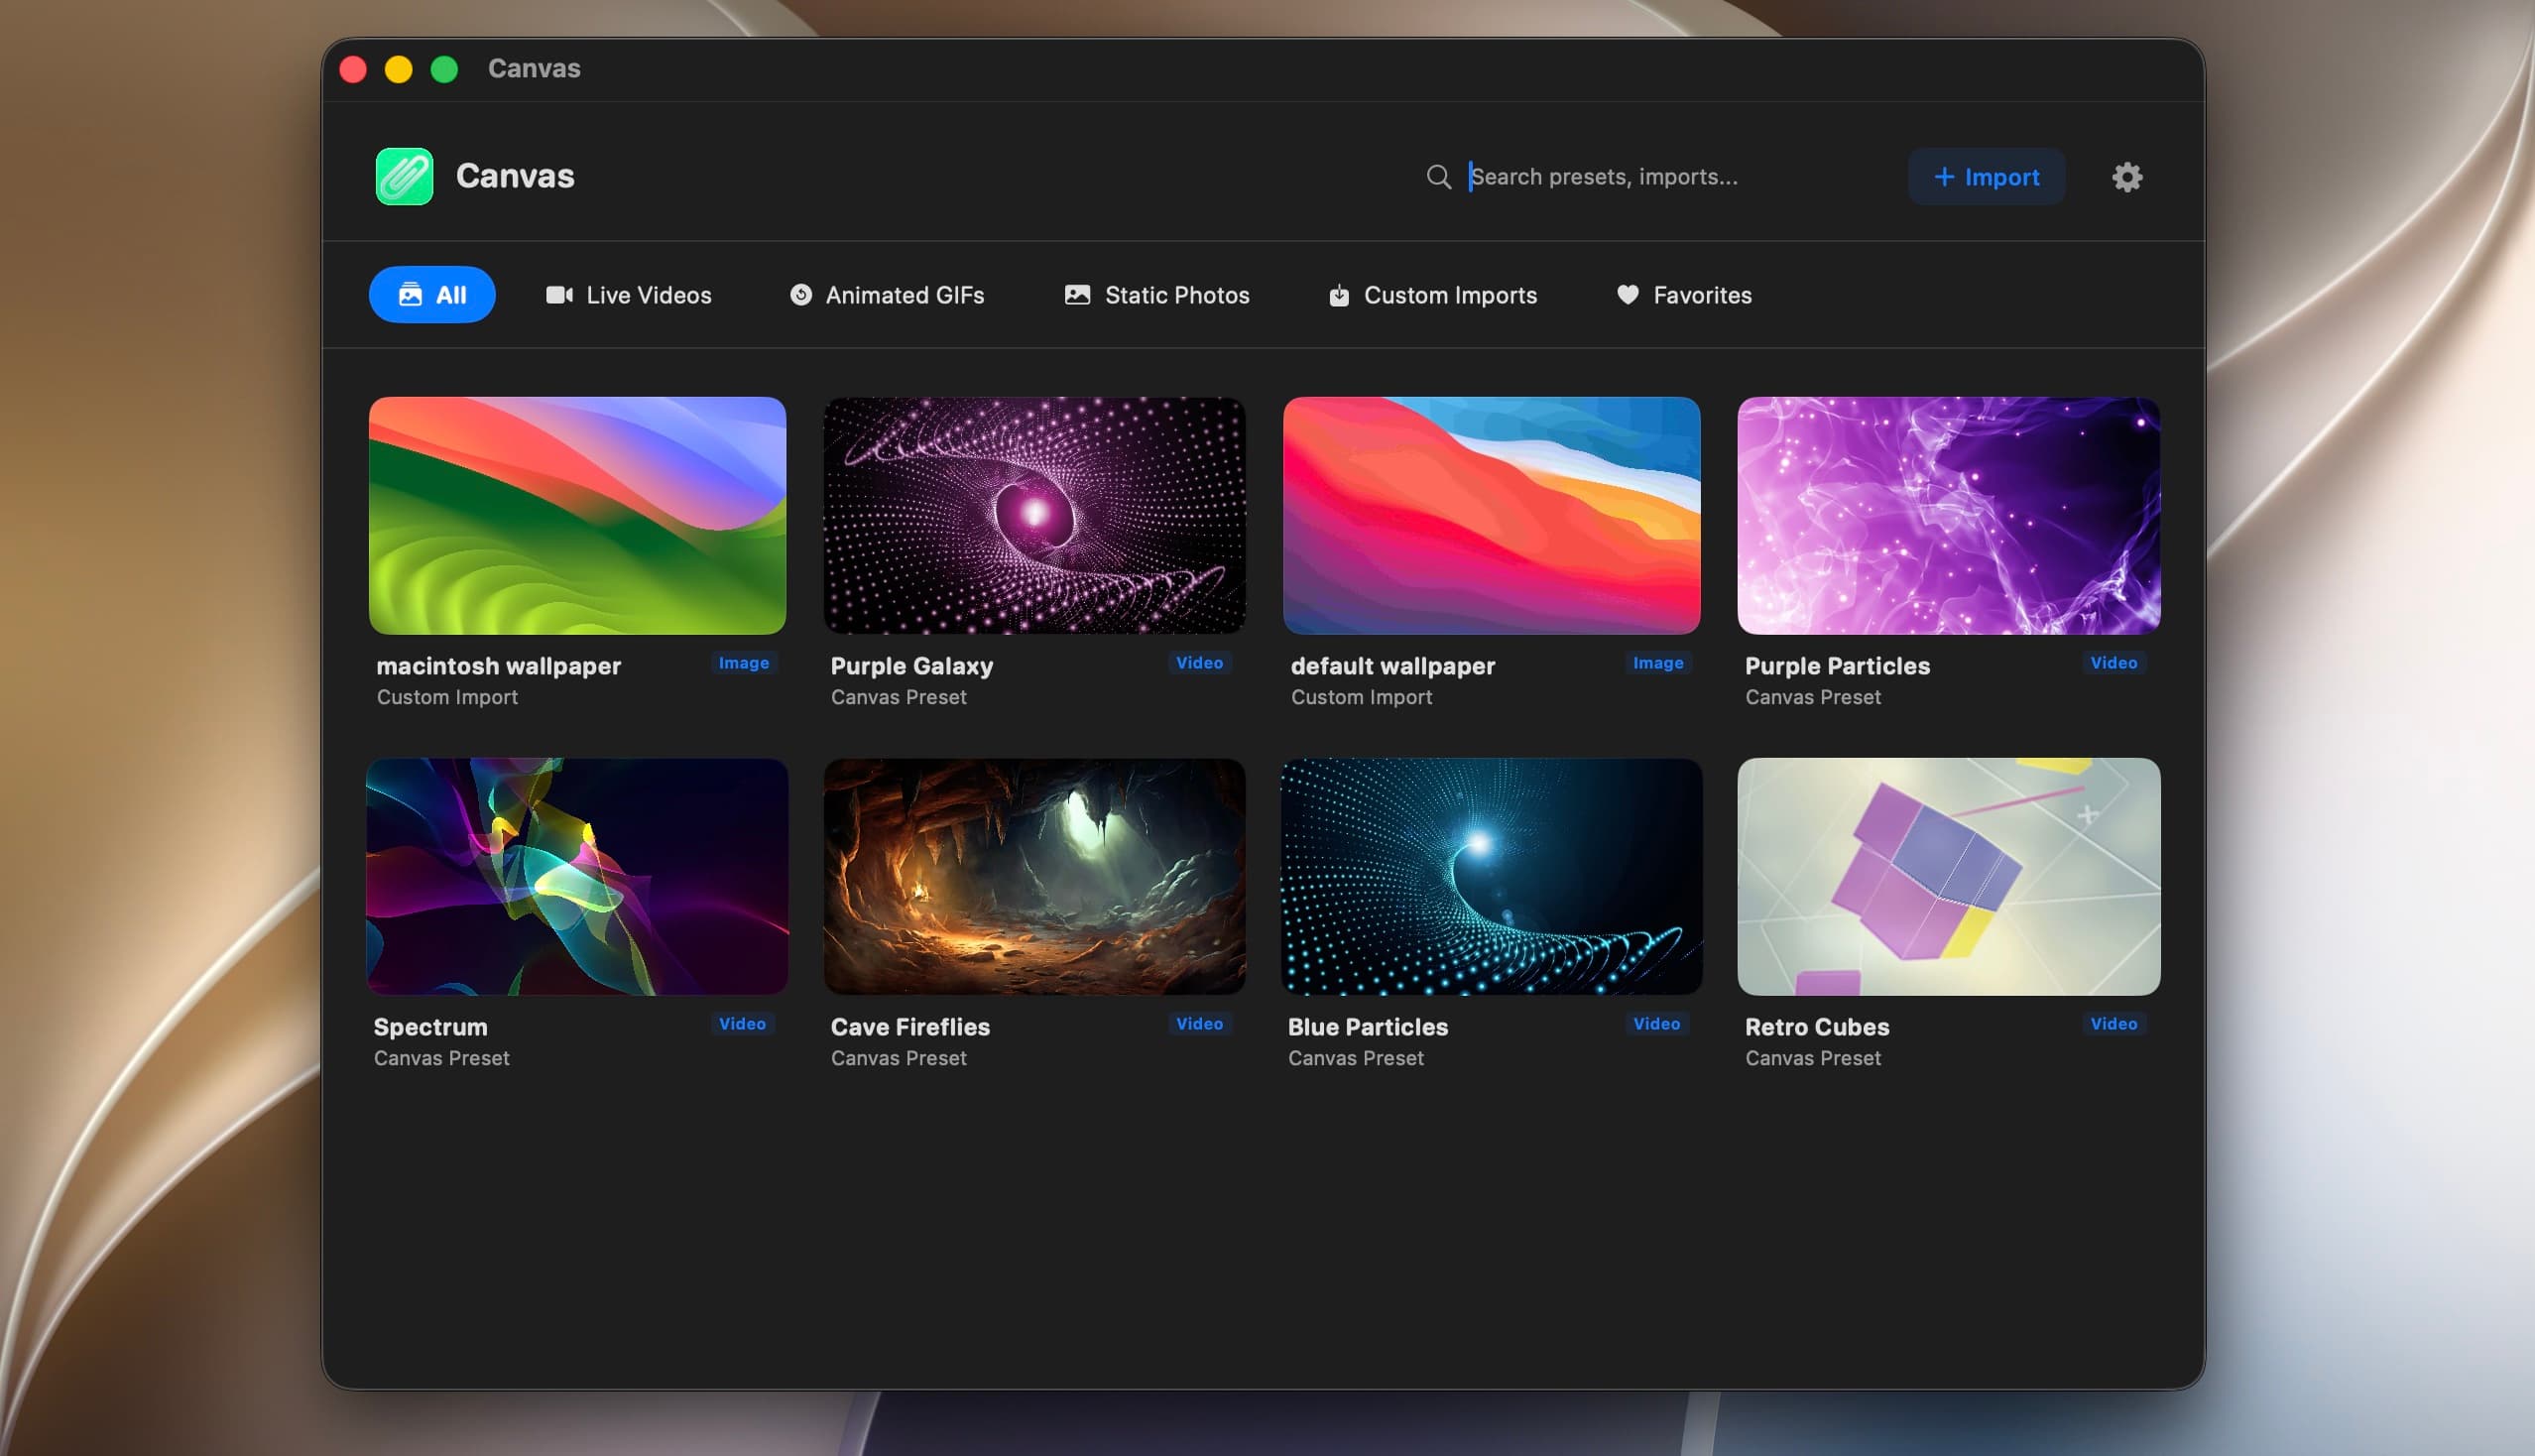Click the Live Videos camera icon

[x=559, y=295]
